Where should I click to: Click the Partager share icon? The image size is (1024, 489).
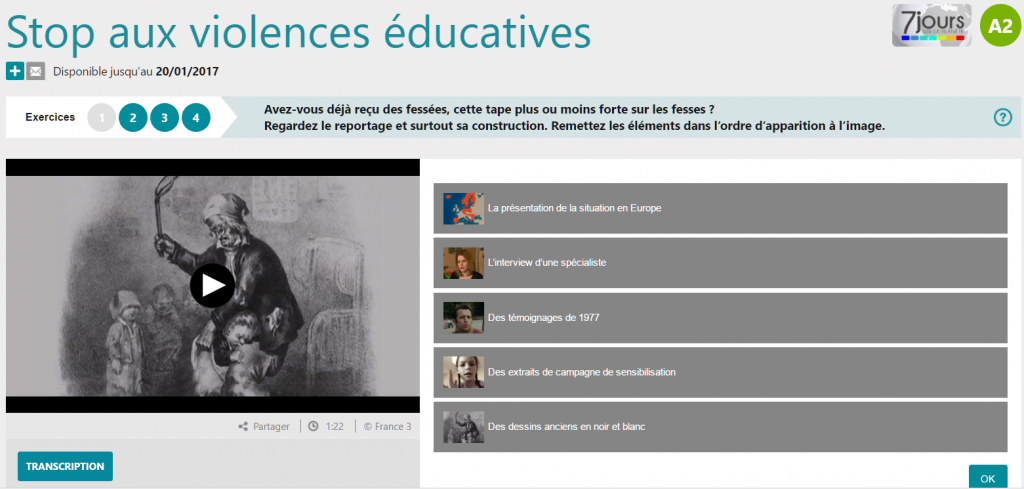243,426
